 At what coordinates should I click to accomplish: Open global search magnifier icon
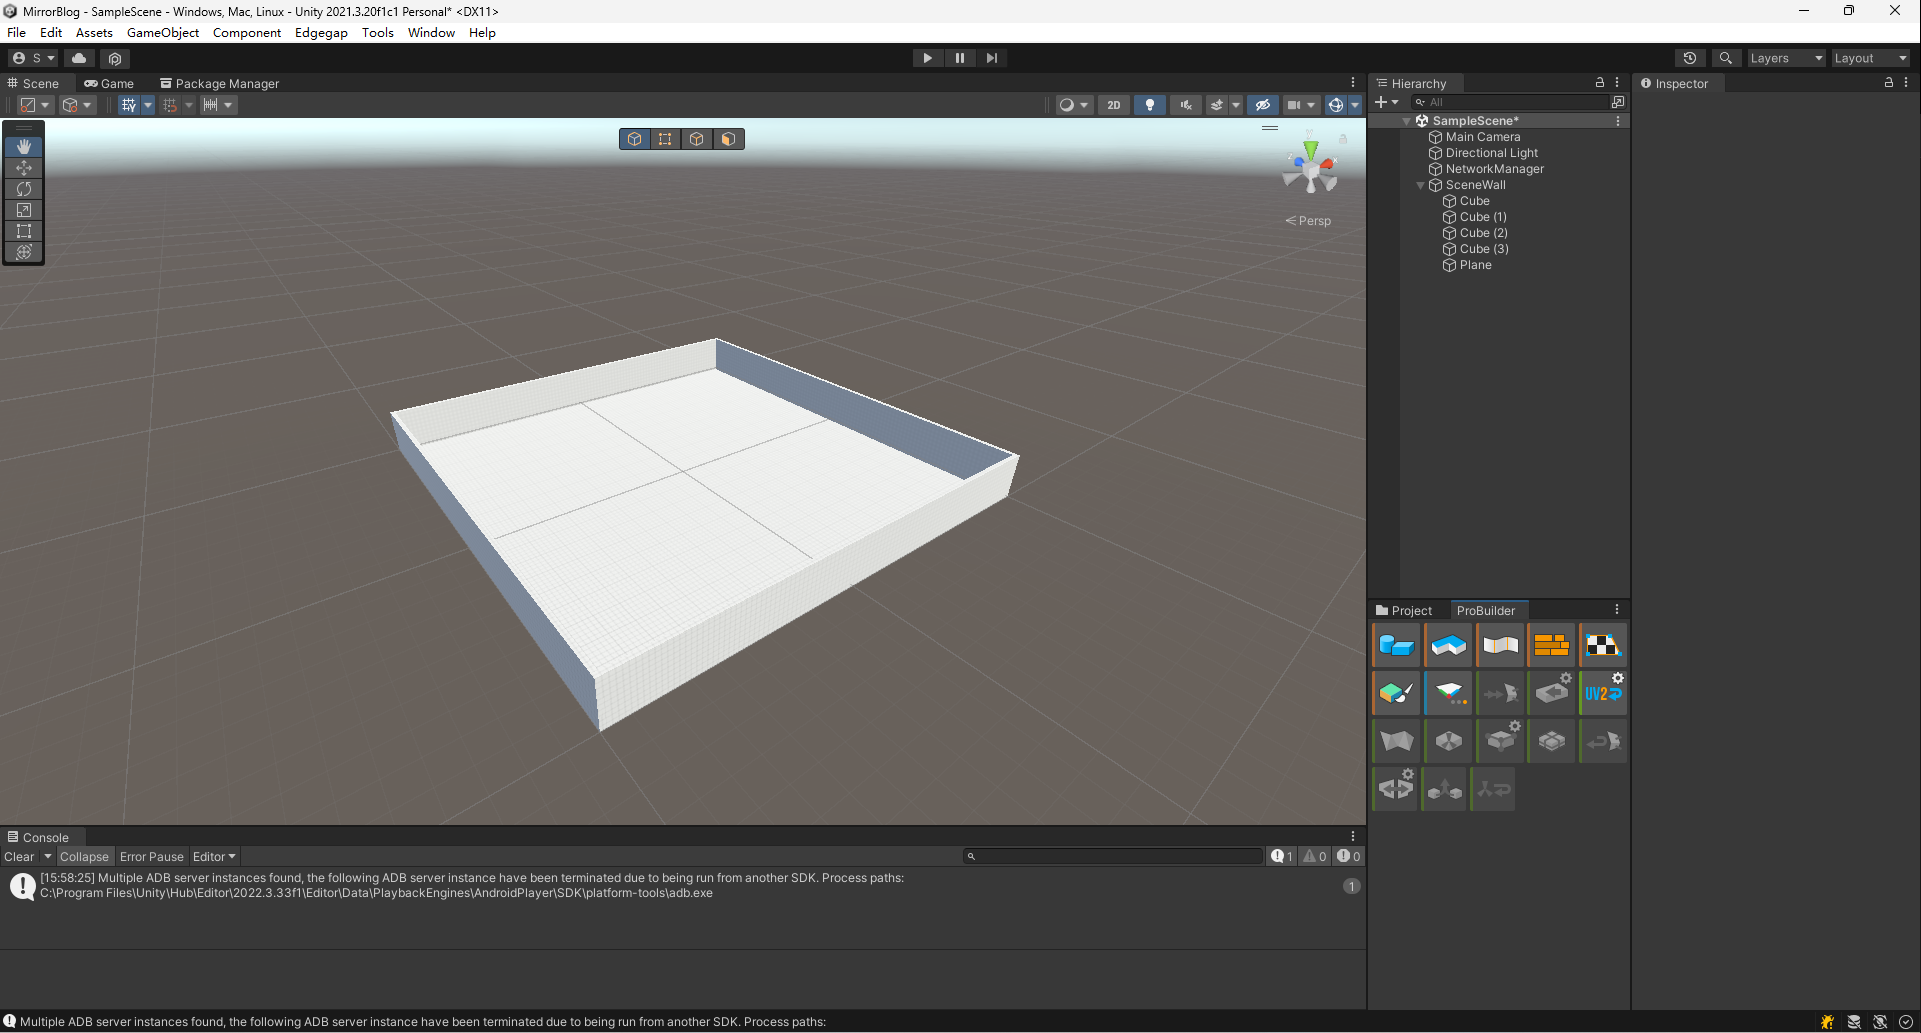coord(1726,58)
